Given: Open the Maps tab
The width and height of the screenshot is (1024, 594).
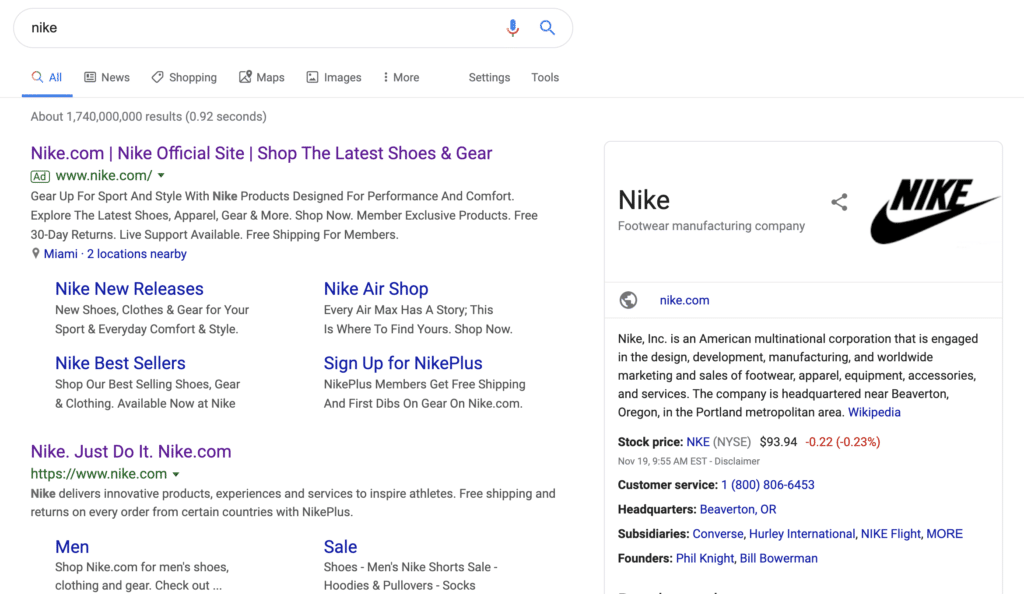Looking at the screenshot, I should (x=262, y=77).
